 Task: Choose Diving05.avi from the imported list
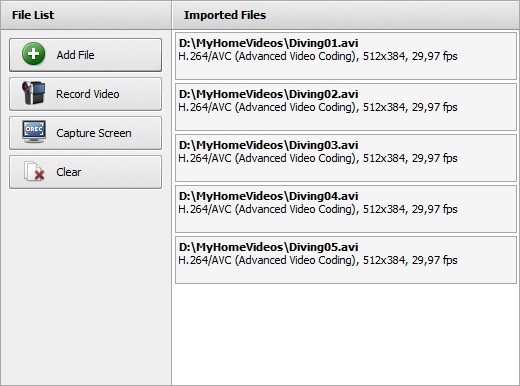tap(346, 260)
